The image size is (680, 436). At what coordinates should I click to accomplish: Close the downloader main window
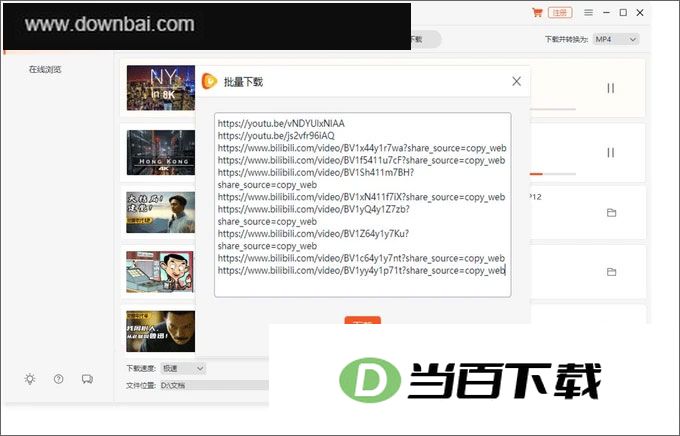coord(640,13)
